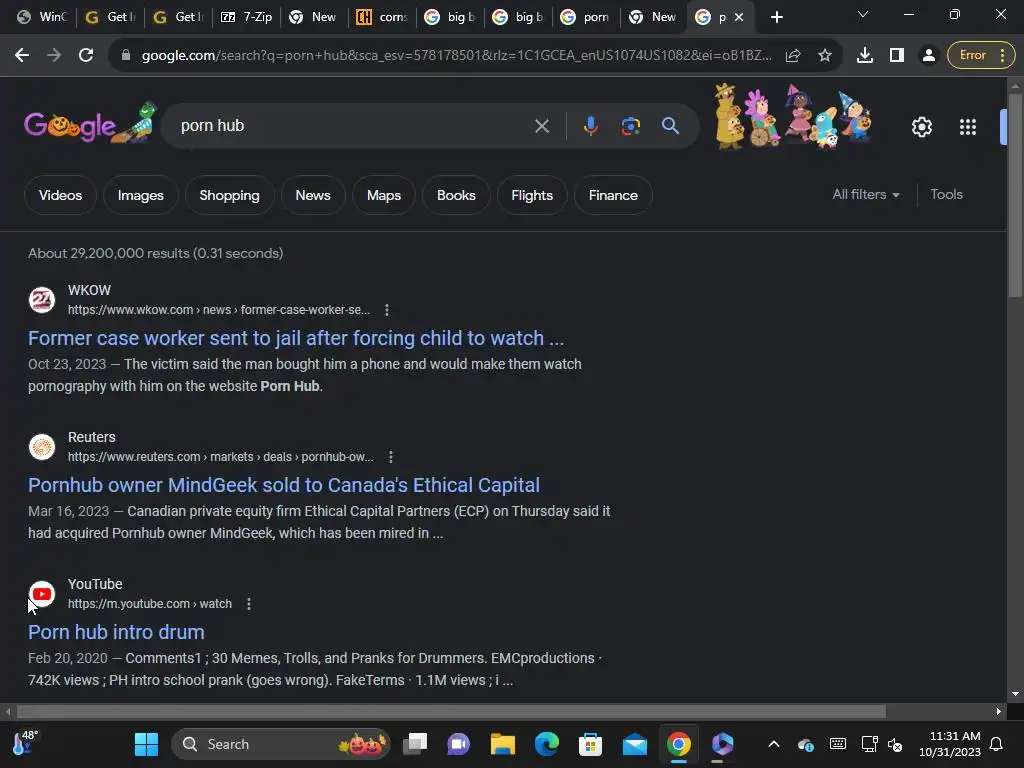Open more options for the YouTube result

[x=249, y=604]
